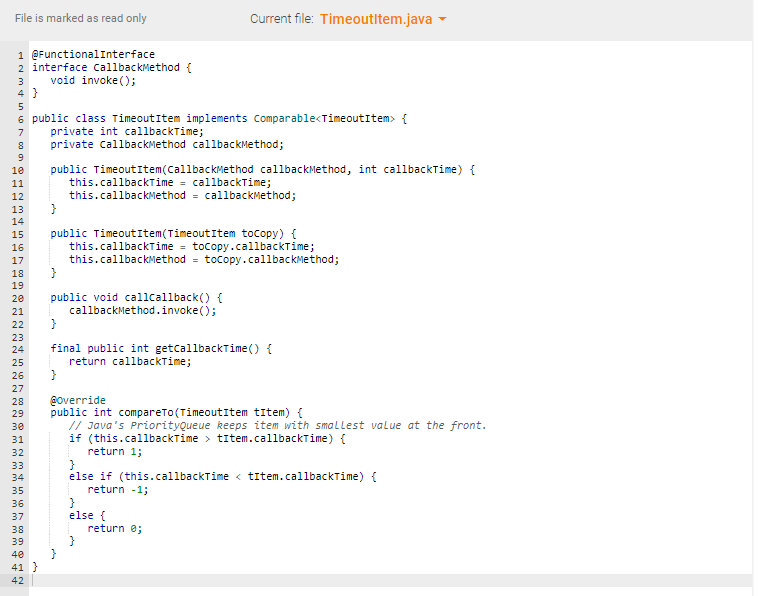Click 'this.callbackTime = callbackTime;' line
Image resolution: width=760 pixels, height=596 pixels.
pos(170,183)
